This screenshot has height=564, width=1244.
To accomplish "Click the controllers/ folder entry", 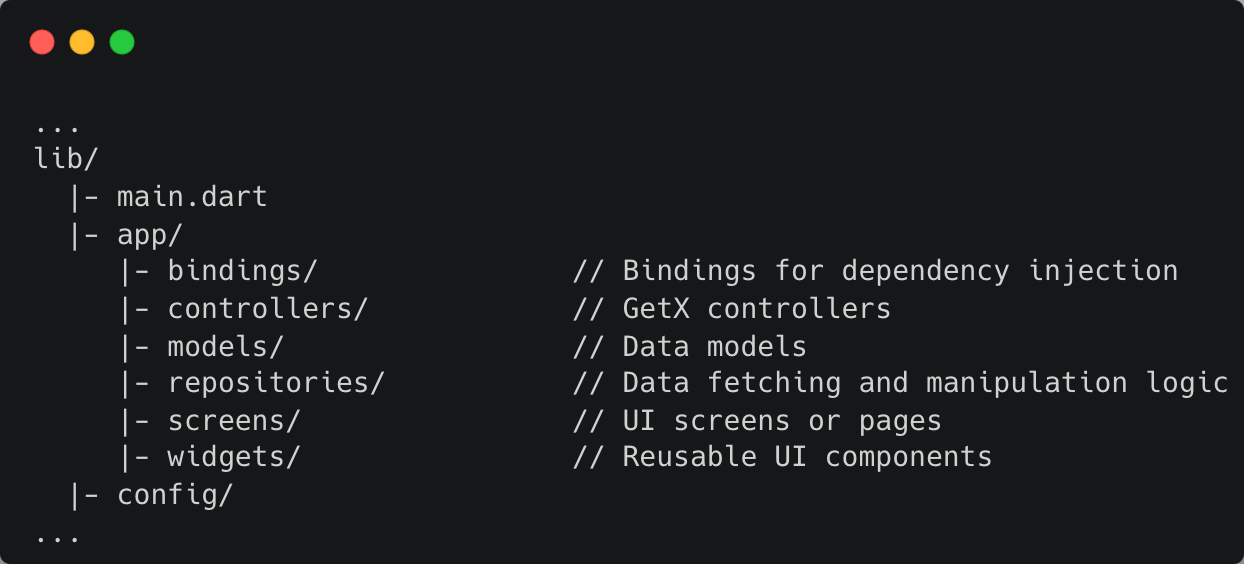I will 268,308.
